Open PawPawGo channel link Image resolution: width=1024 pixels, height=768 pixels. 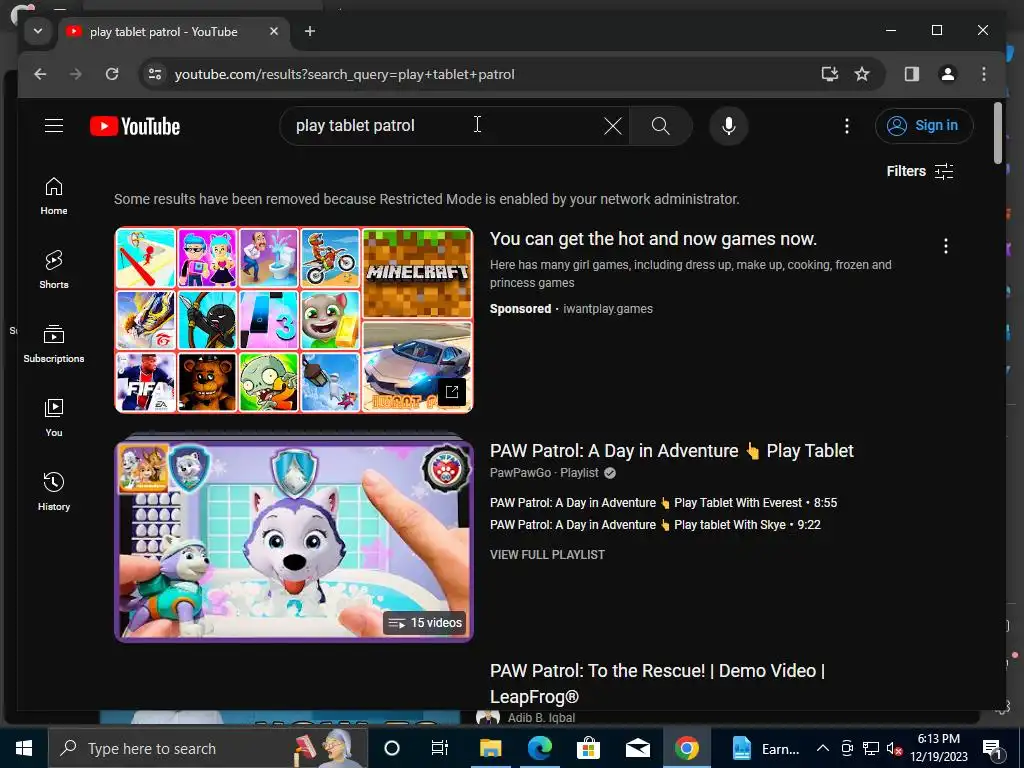tap(520, 473)
